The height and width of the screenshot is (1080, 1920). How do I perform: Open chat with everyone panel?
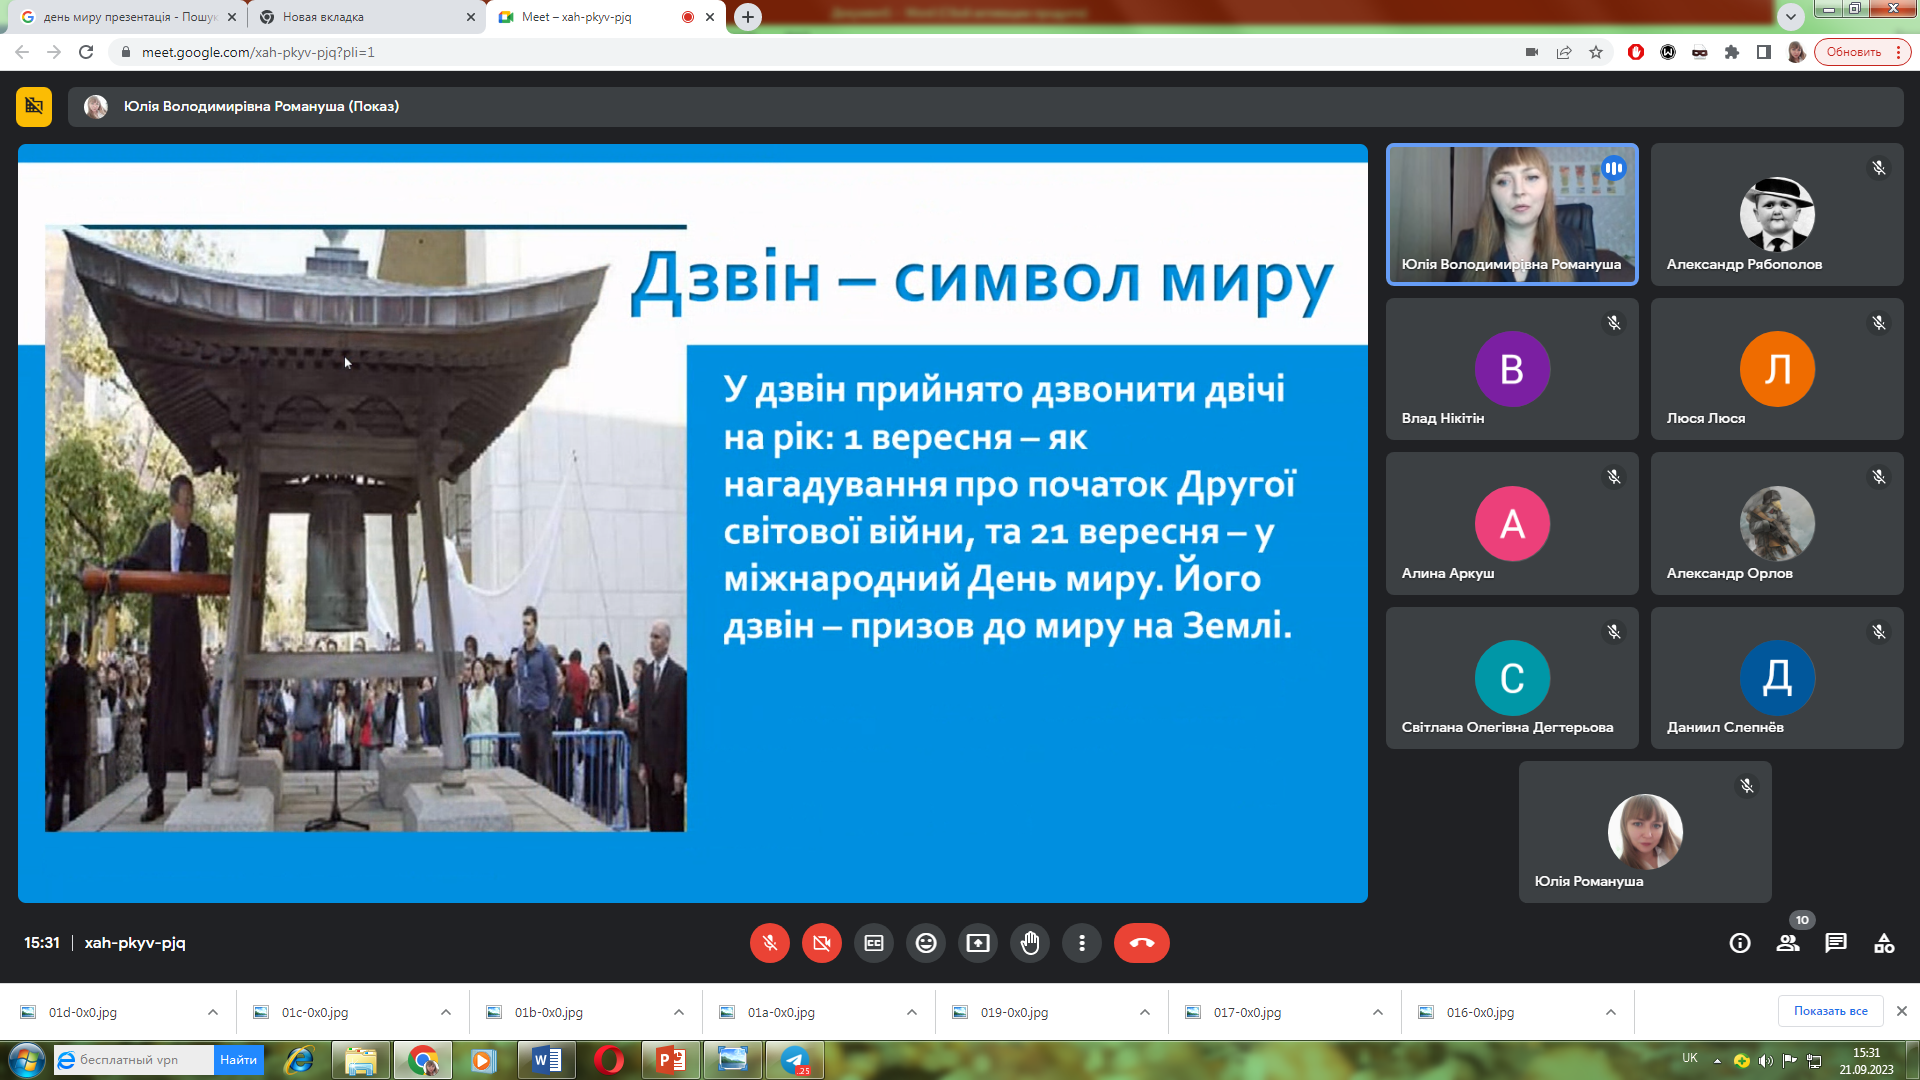pos(1836,943)
